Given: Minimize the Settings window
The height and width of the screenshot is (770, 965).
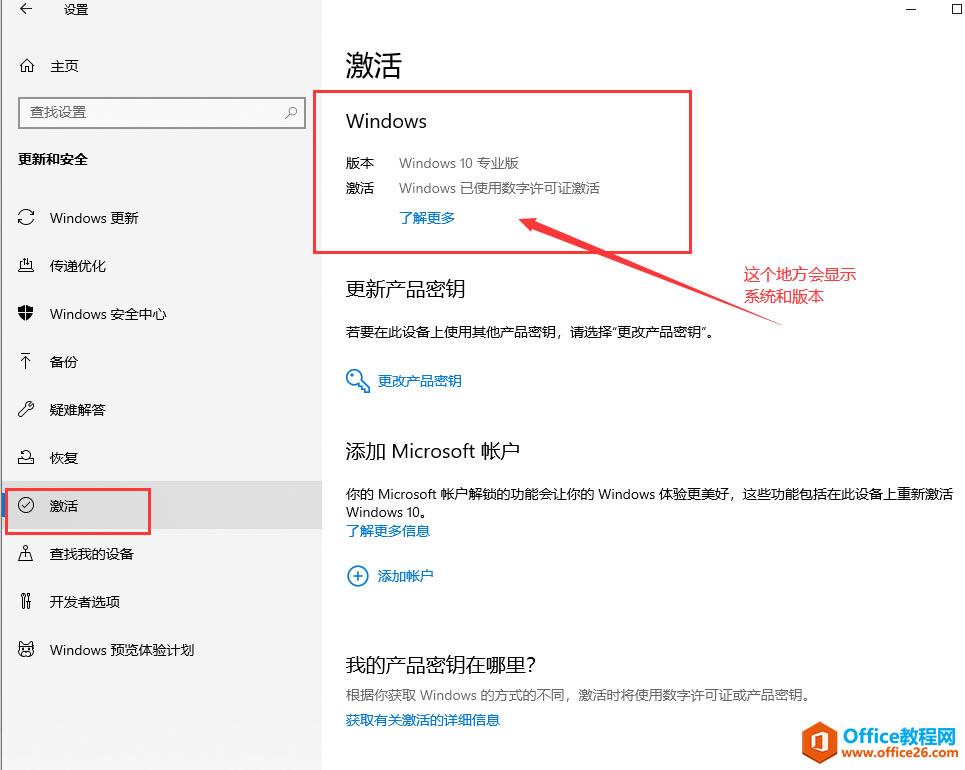Looking at the screenshot, I should (x=911, y=9).
